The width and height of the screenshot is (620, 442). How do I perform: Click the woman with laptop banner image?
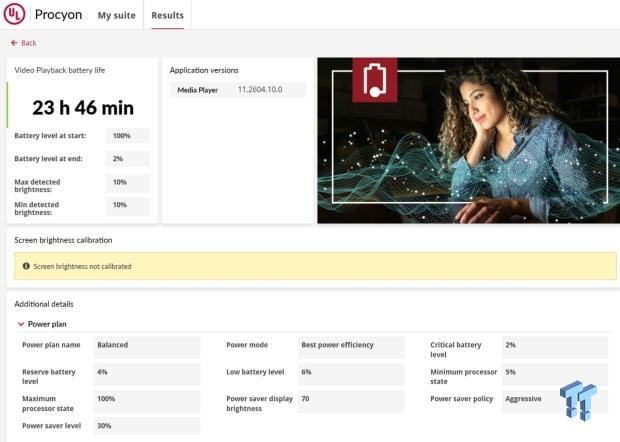pyautogui.click(x=469, y=140)
